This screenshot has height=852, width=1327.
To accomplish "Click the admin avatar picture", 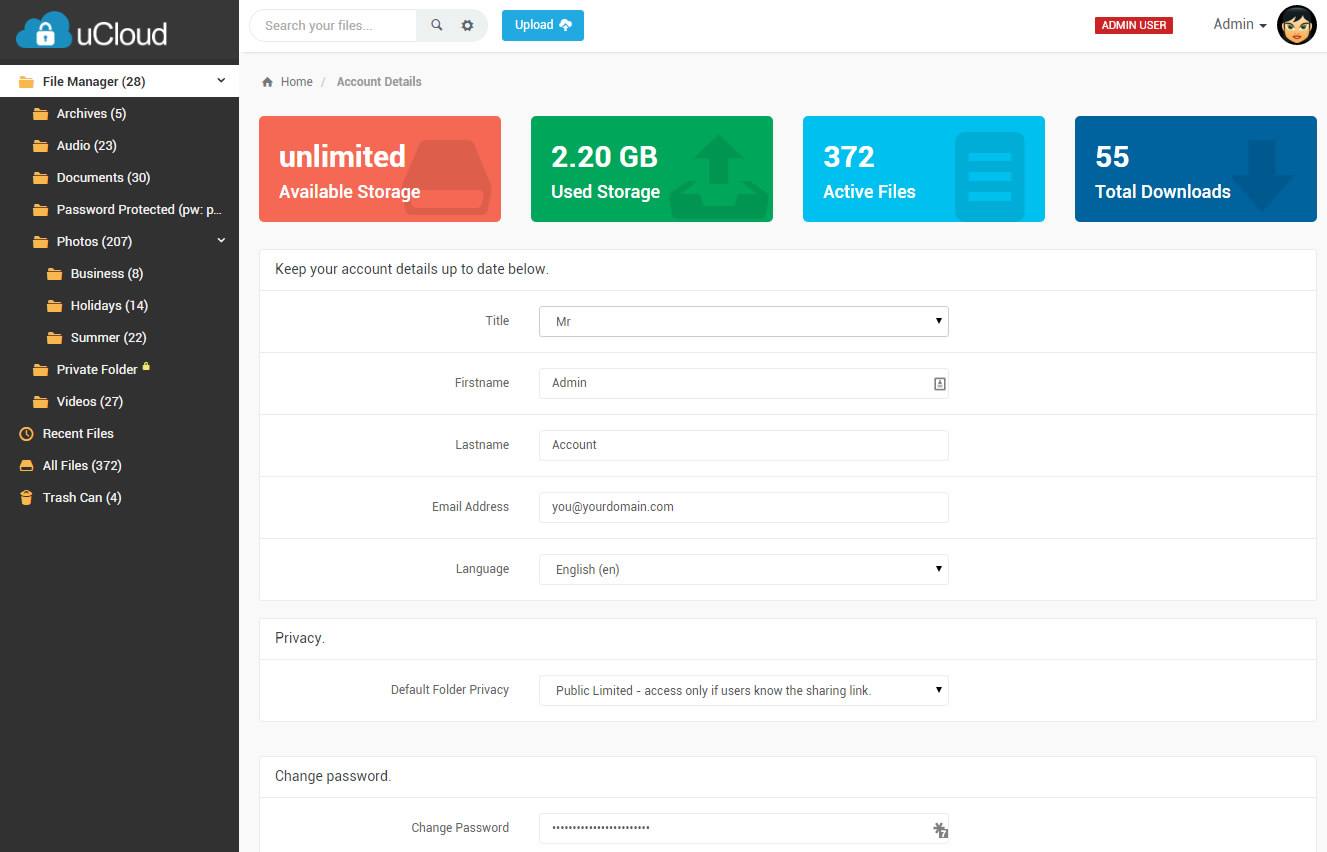I will click(1296, 25).
